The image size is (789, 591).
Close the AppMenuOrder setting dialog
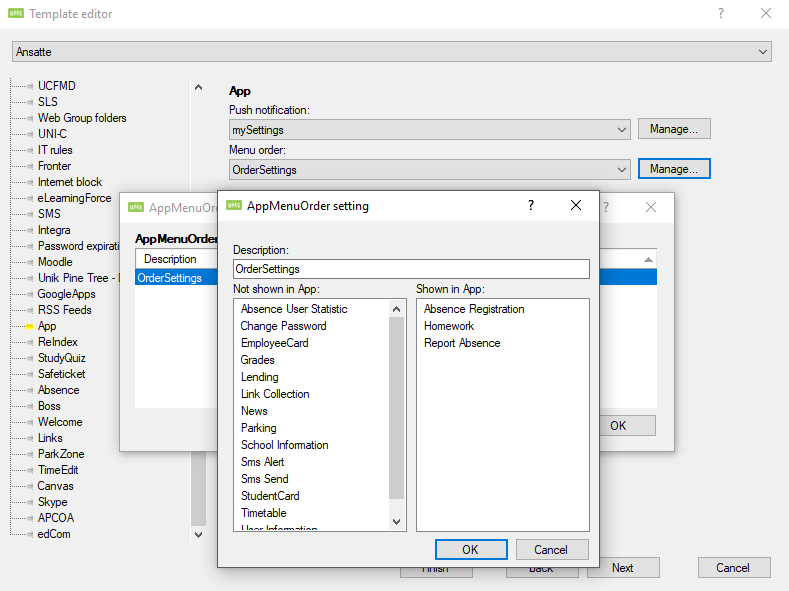(x=575, y=205)
